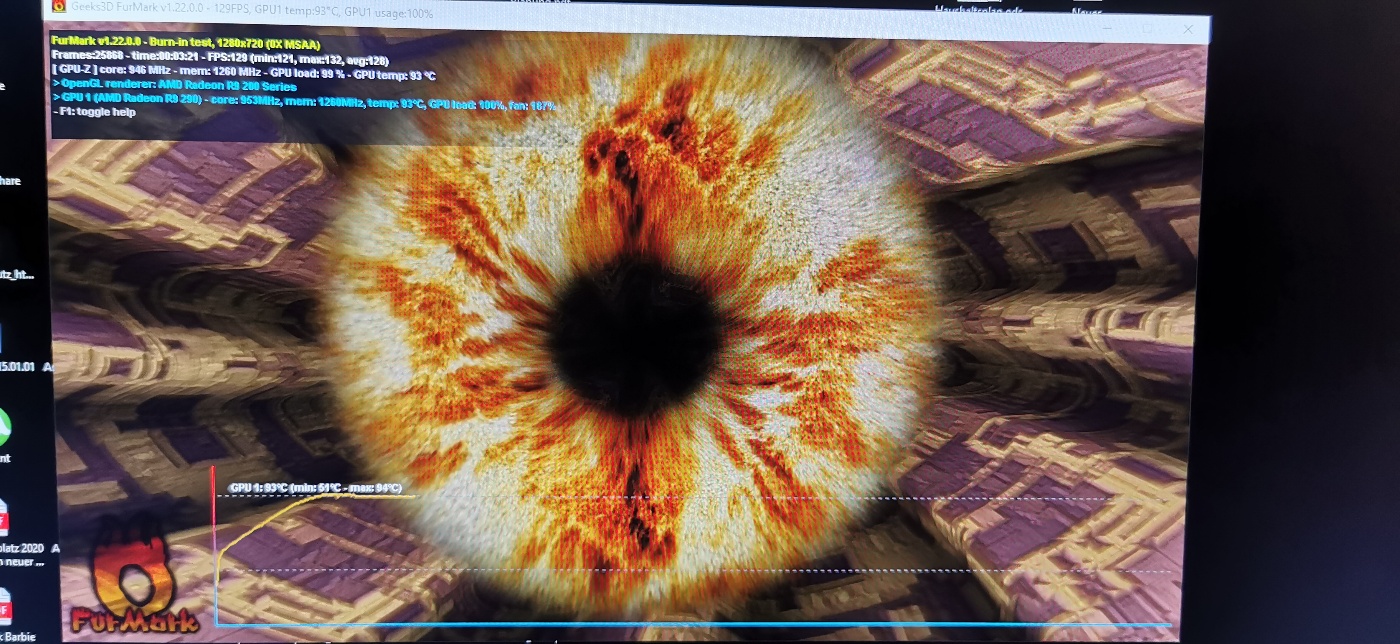Click the 'GPU 1: 93°C' temperature graph label
1400x644 pixels.
click(x=316, y=488)
